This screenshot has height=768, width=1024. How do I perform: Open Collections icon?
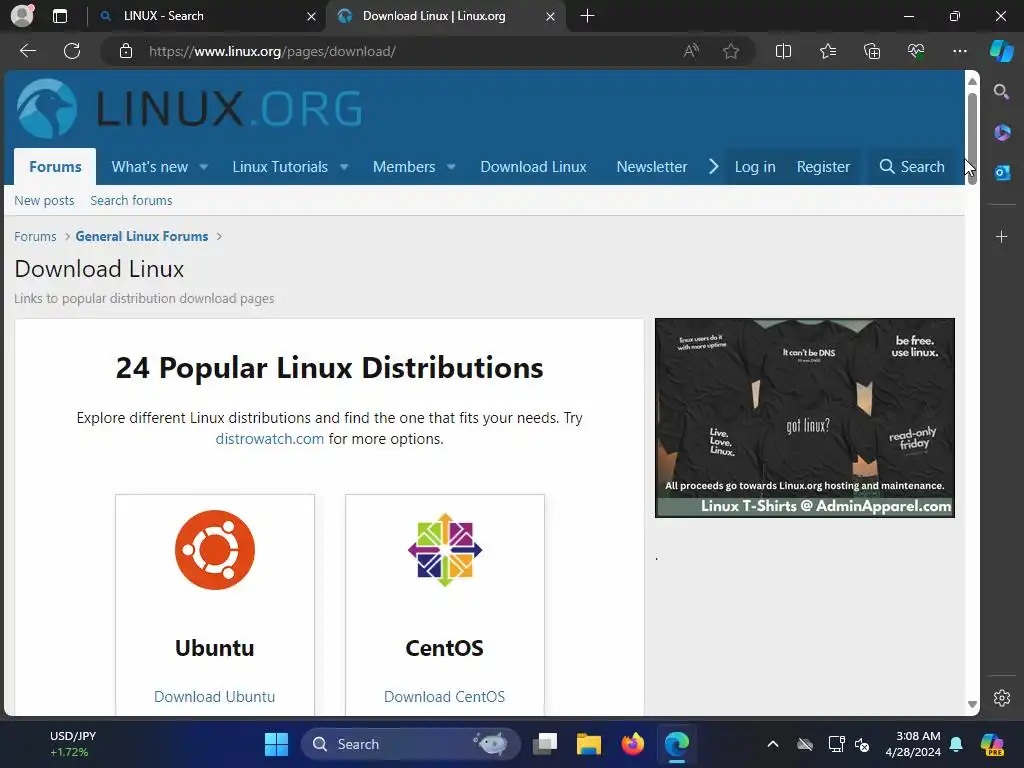click(x=872, y=51)
